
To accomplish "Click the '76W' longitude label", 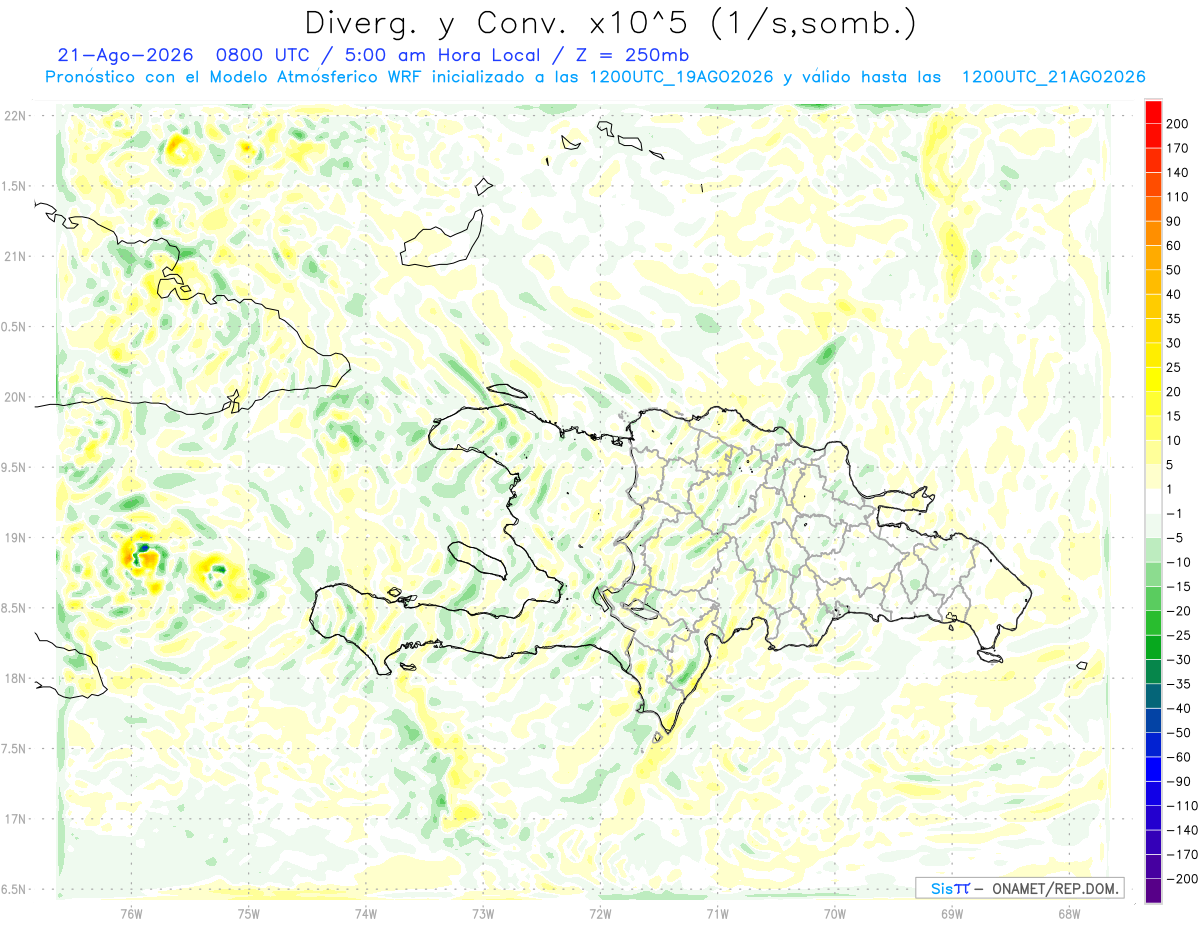I will click(131, 913).
